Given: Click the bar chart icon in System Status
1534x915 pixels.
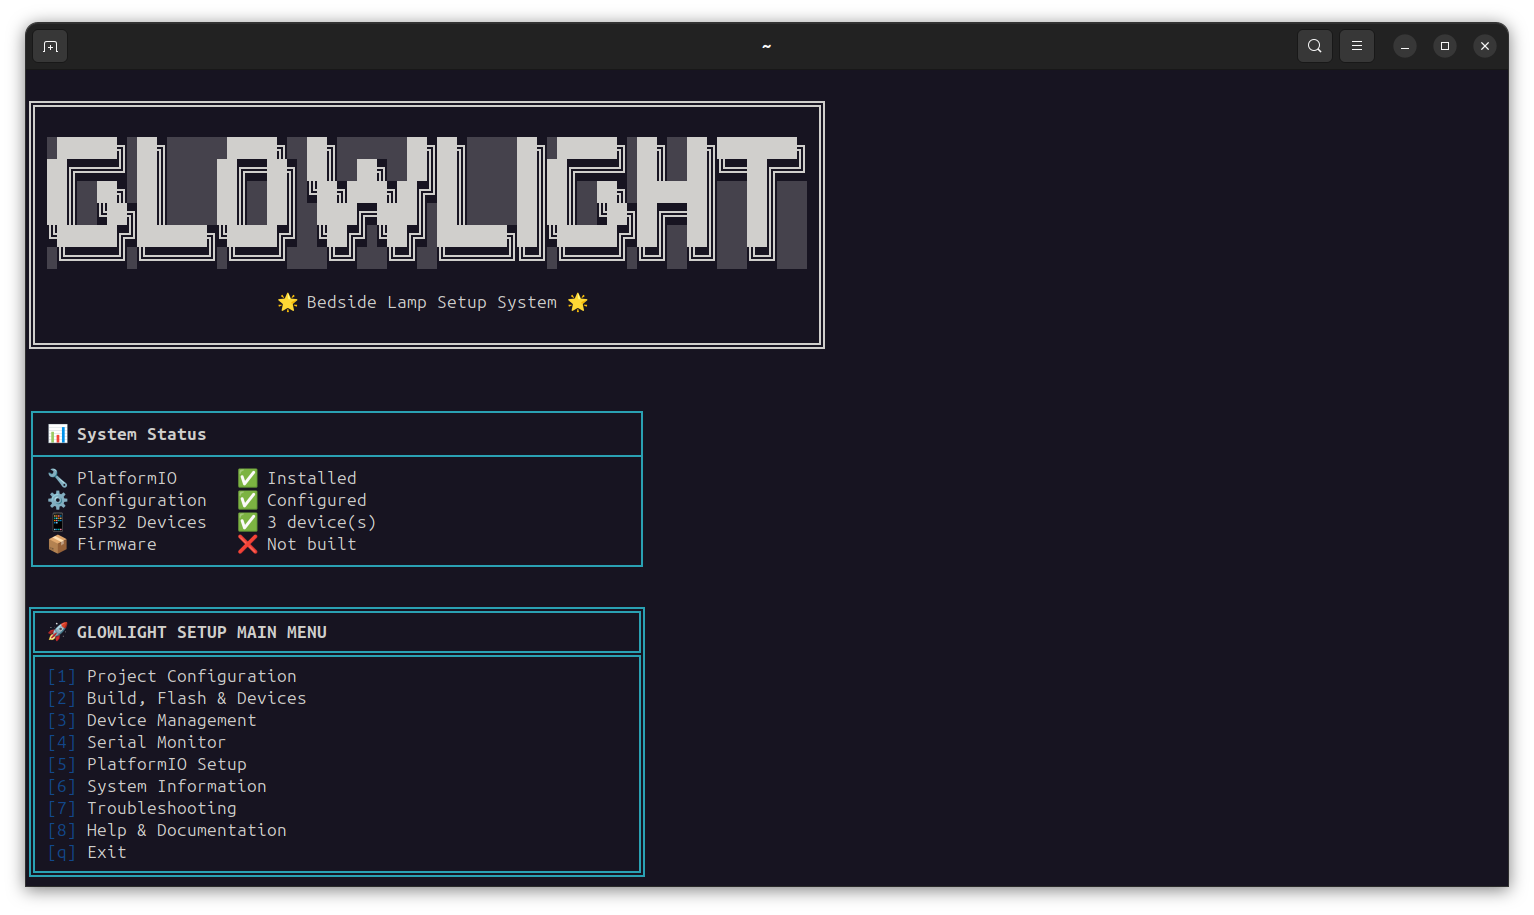Looking at the screenshot, I should 57,434.
